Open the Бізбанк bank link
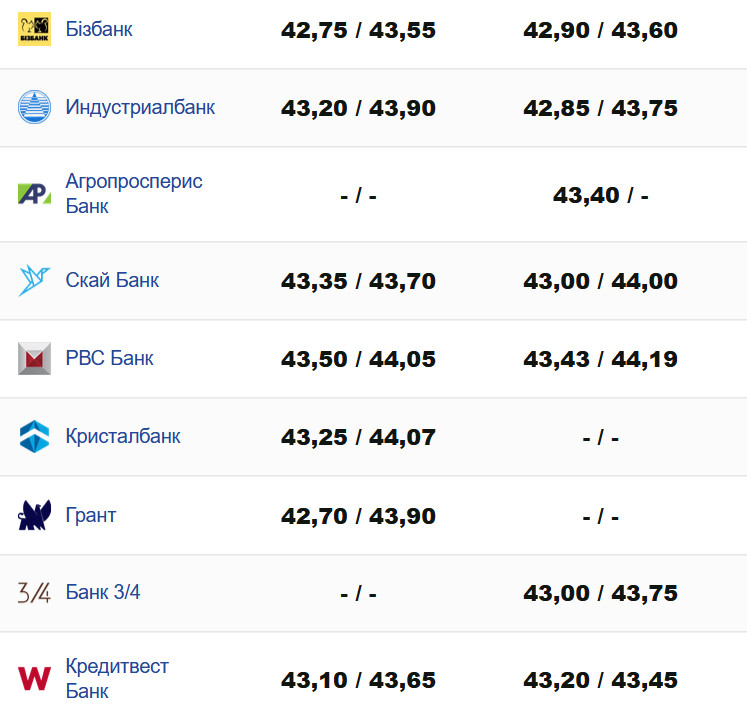The width and height of the screenshot is (747, 725). [99, 29]
